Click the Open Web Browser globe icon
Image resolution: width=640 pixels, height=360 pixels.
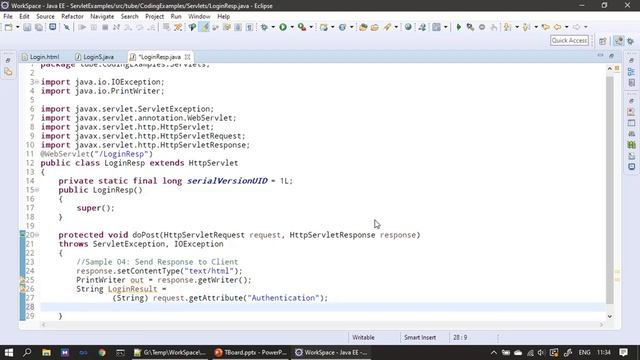(408, 27)
